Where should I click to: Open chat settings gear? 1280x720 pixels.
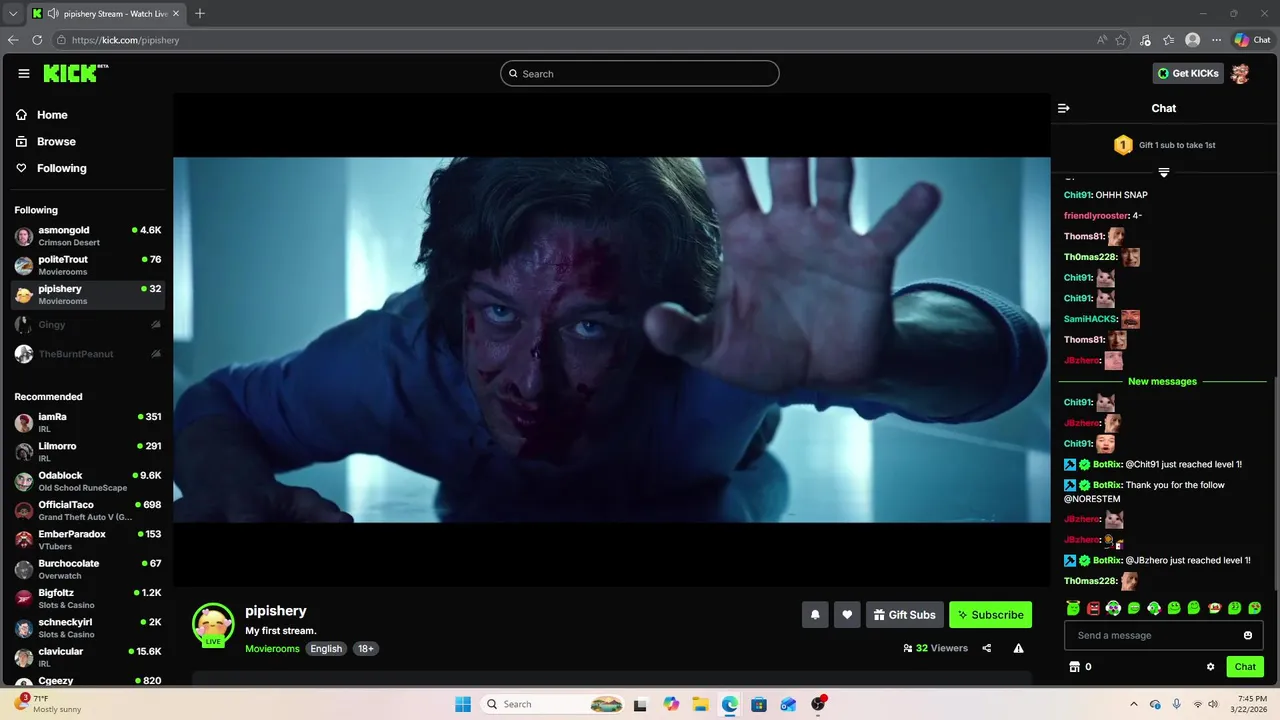pos(1210,667)
